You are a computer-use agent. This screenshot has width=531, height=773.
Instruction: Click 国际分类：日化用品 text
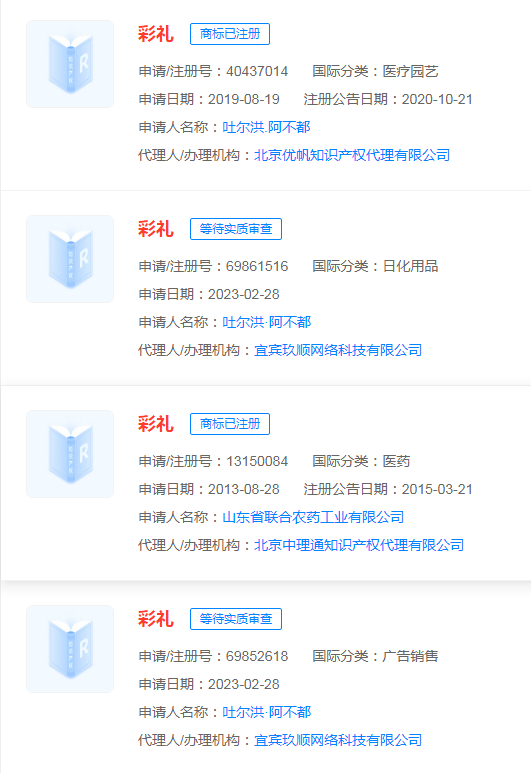click(x=375, y=266)
